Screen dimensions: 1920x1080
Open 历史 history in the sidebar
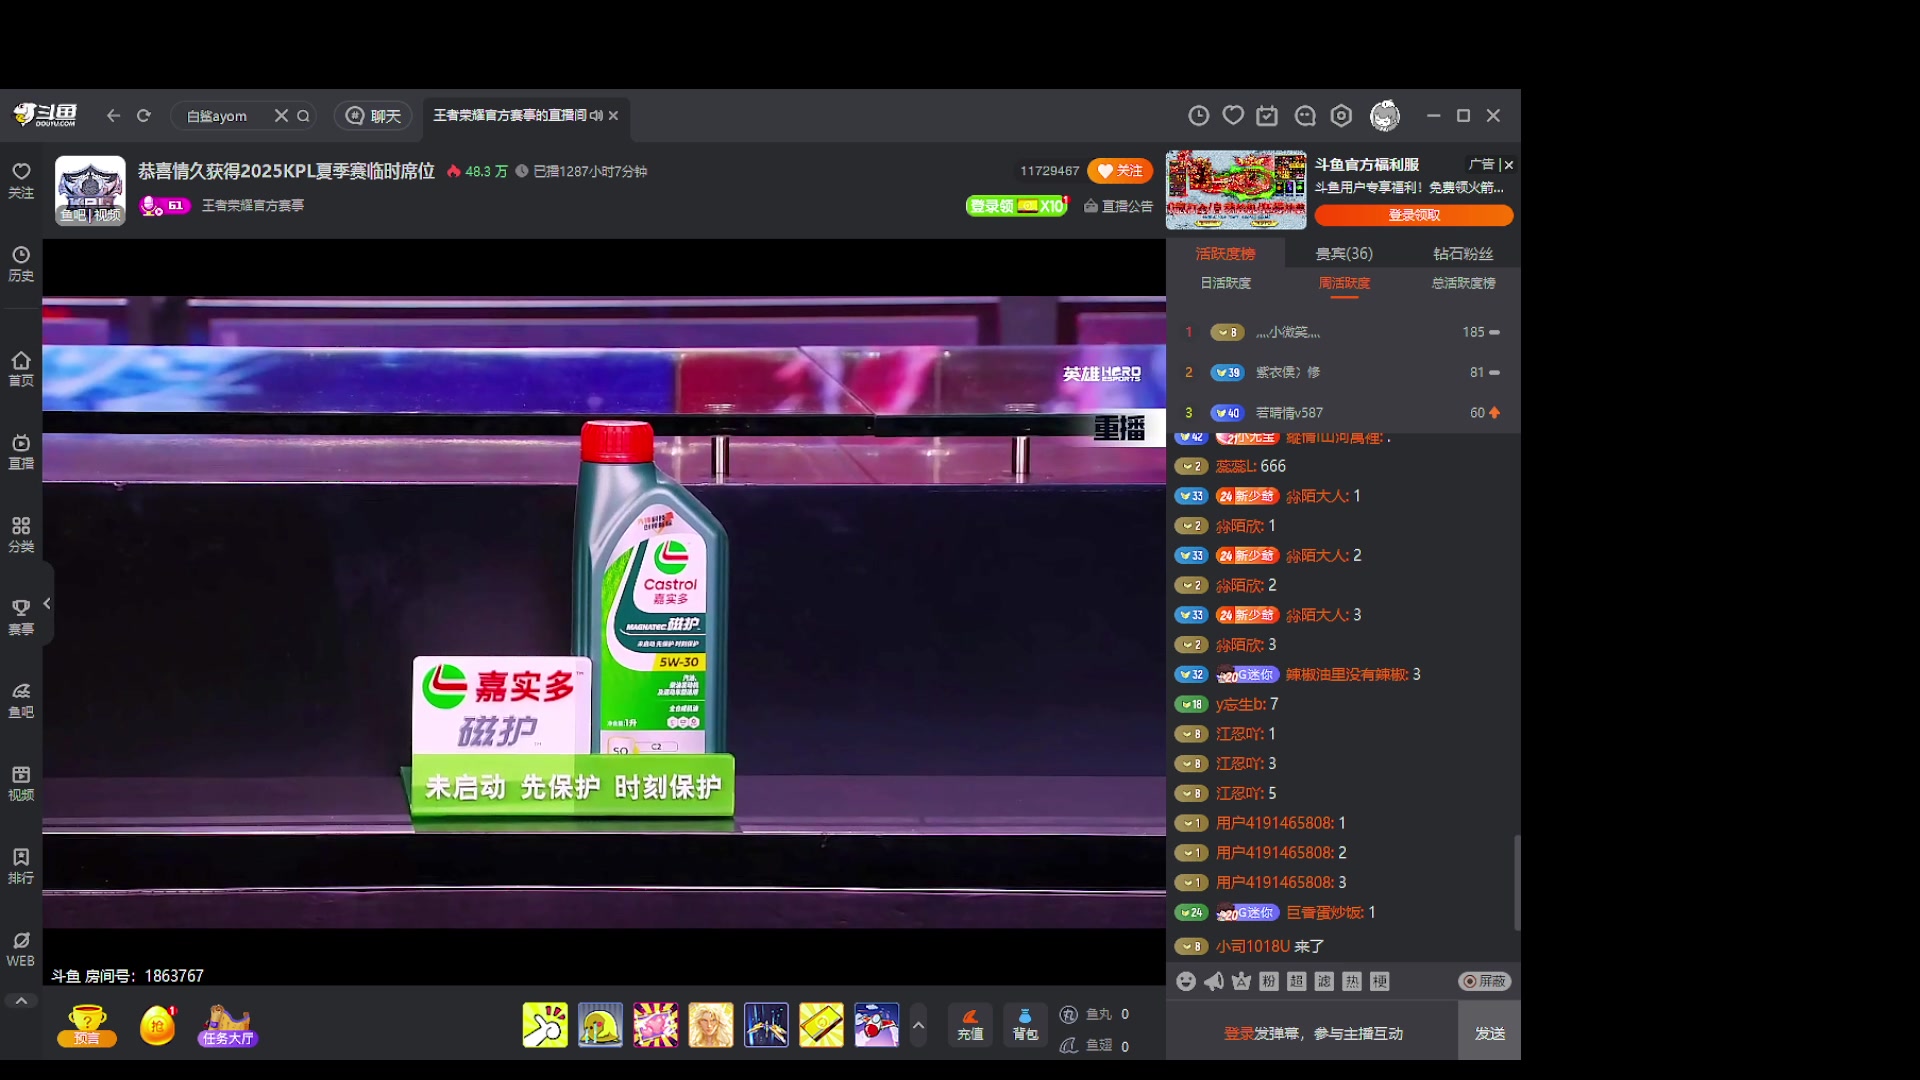[x=21, y=264]
